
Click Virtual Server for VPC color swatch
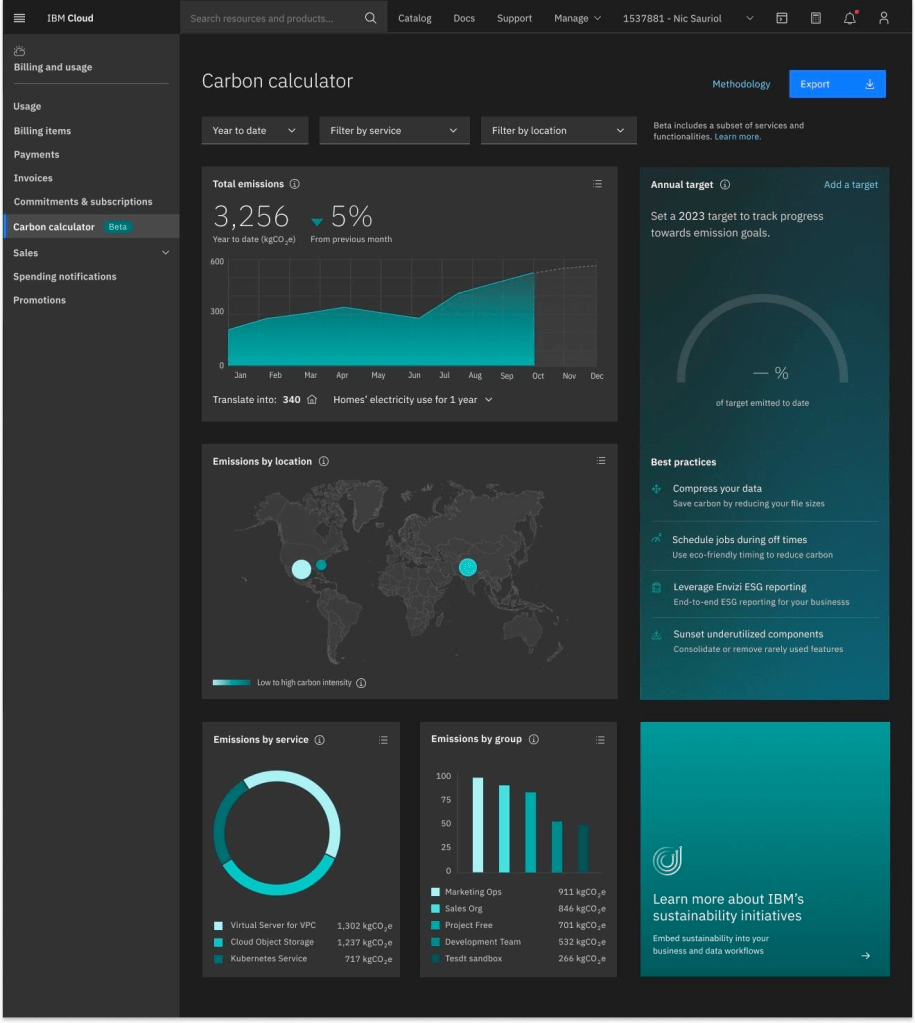(x=219, y=925)
